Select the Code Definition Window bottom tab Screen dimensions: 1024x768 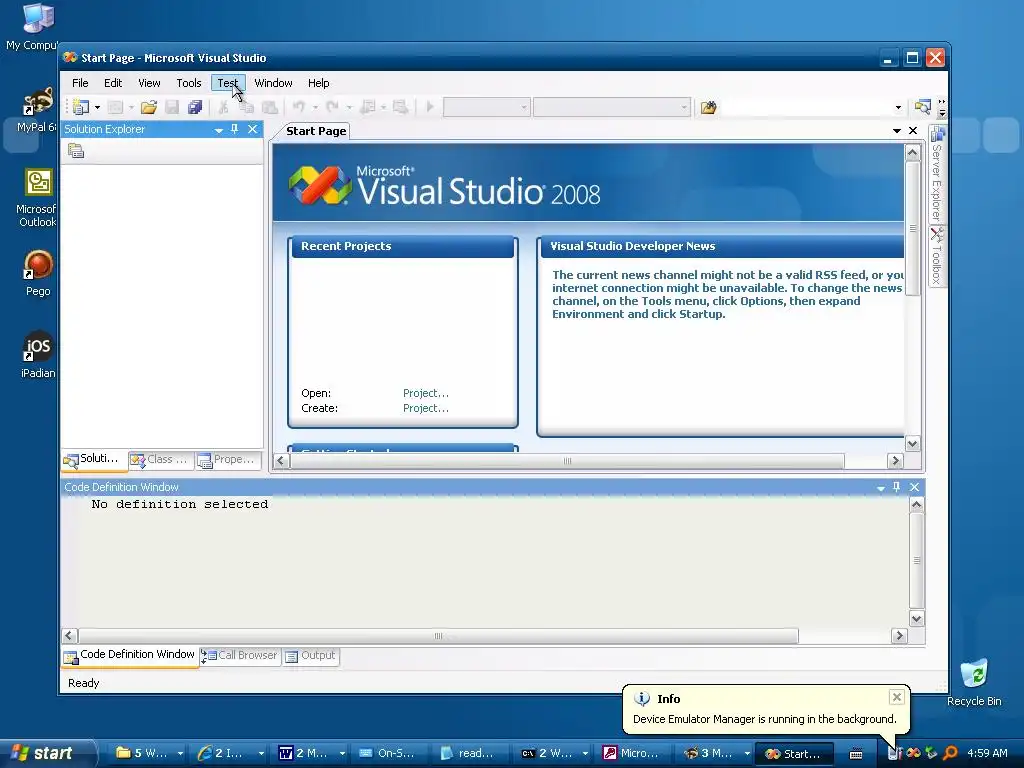coord(130,655)
